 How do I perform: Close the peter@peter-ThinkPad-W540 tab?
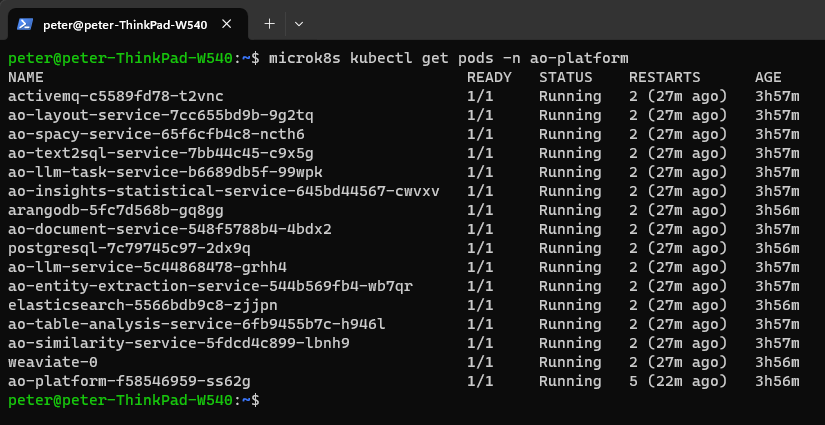pyautogui.click(x=230, y=22)
